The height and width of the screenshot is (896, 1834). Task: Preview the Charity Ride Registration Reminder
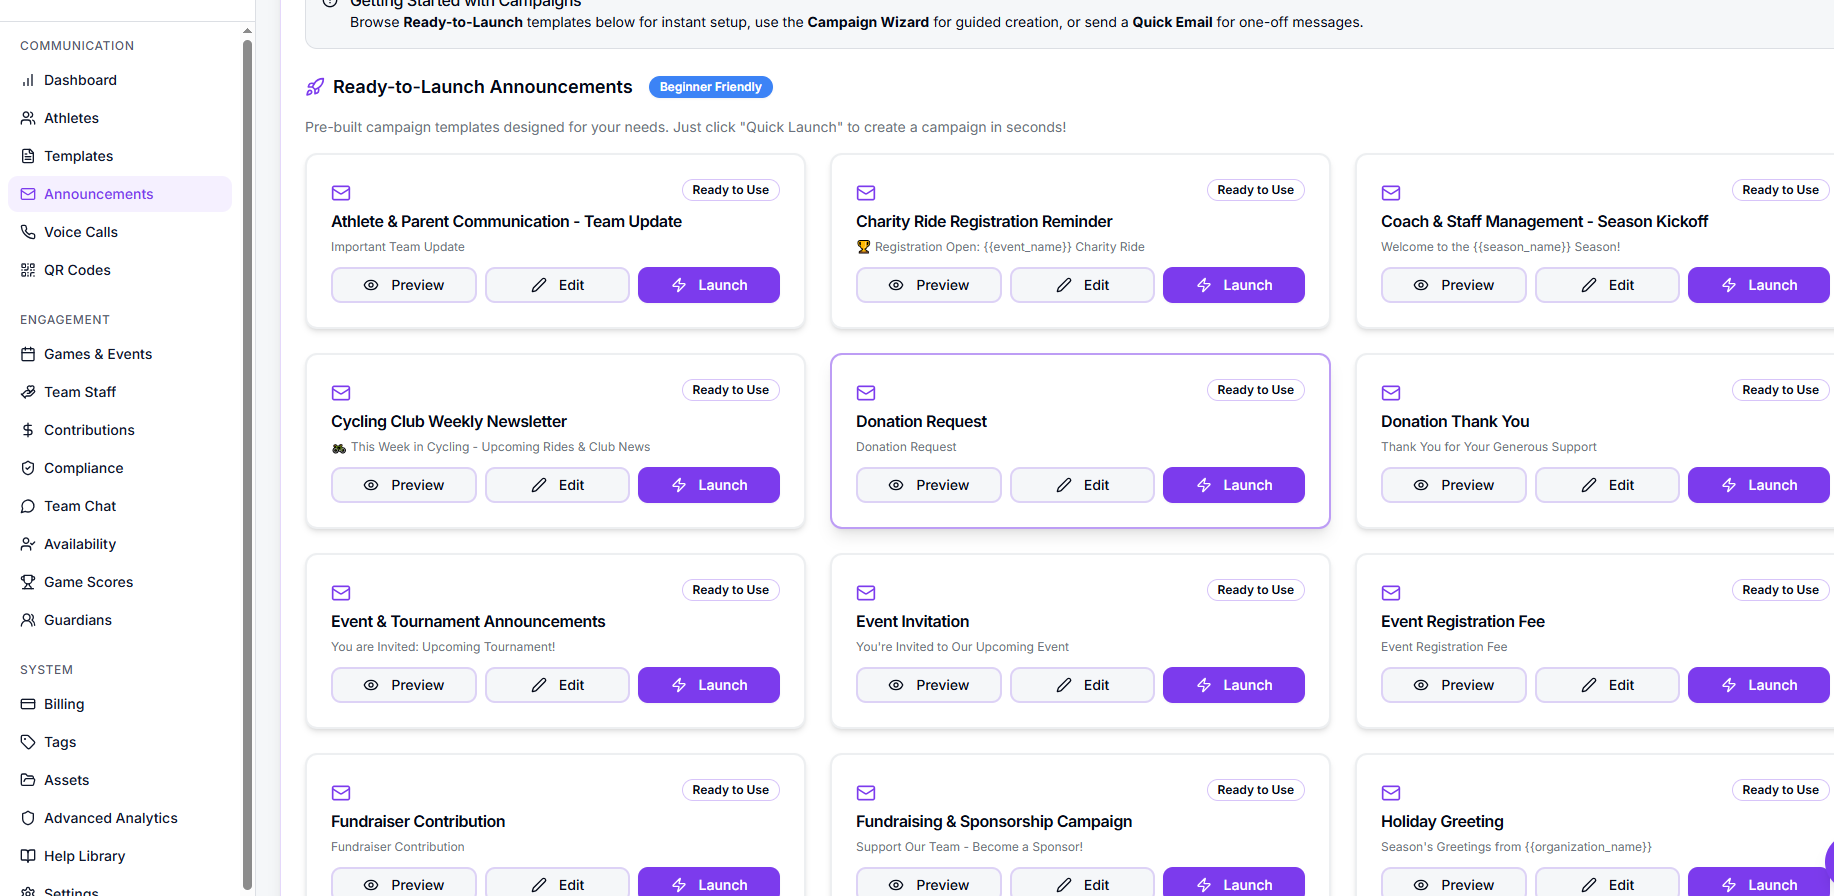point(928,285)
